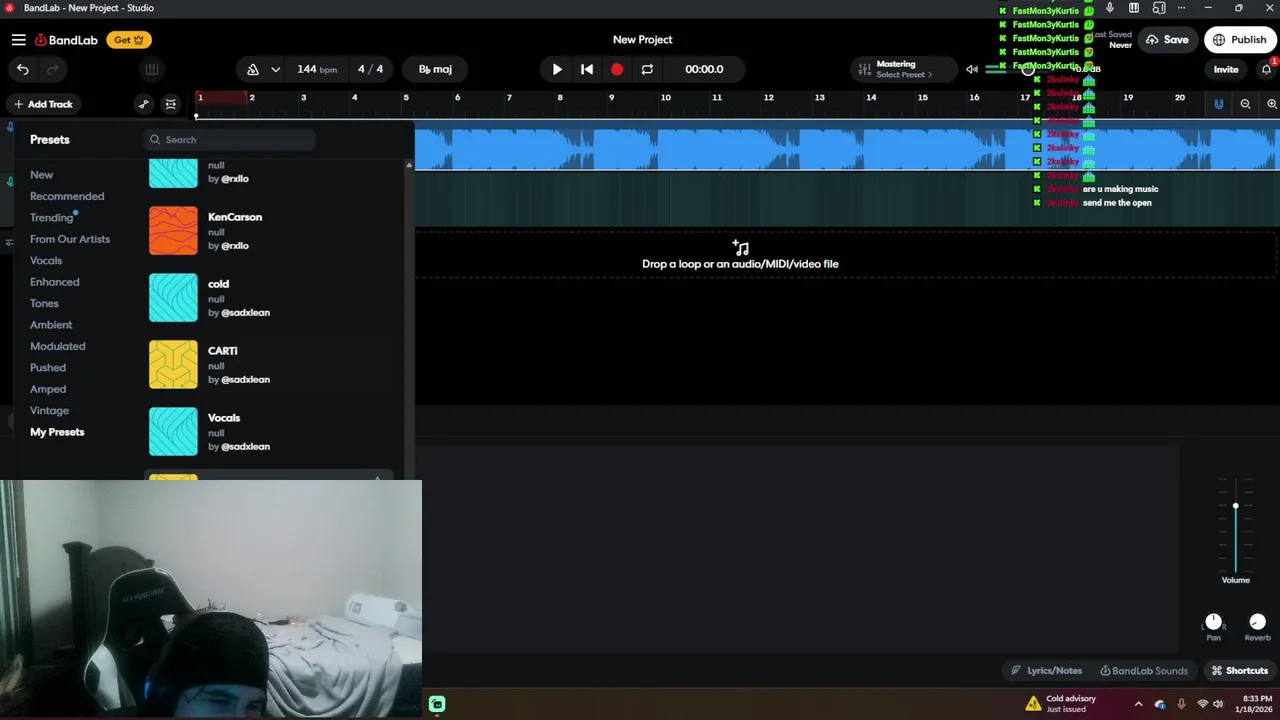The width and height of the screenshot is (1280, 720).
Task: Open the notifications bell
Action: (1266, 69)
